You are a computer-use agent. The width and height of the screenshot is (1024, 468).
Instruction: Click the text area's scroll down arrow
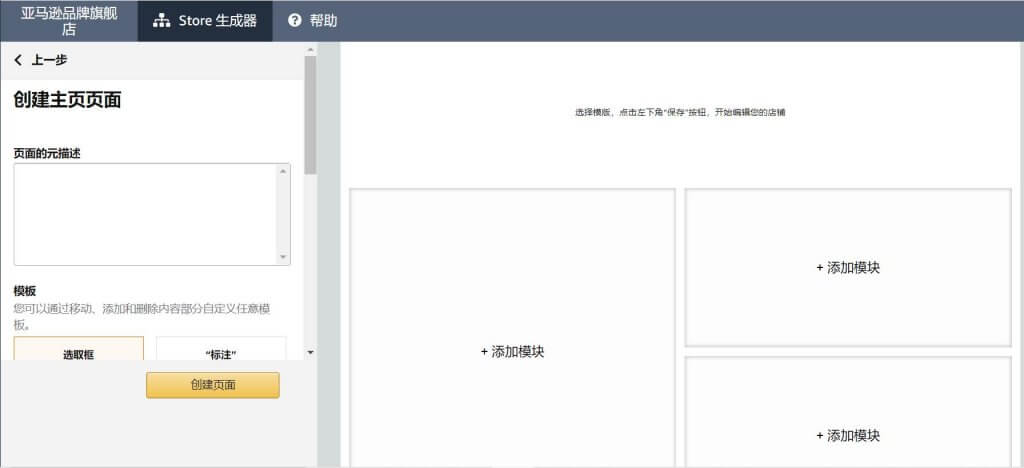tap(283, 257)
